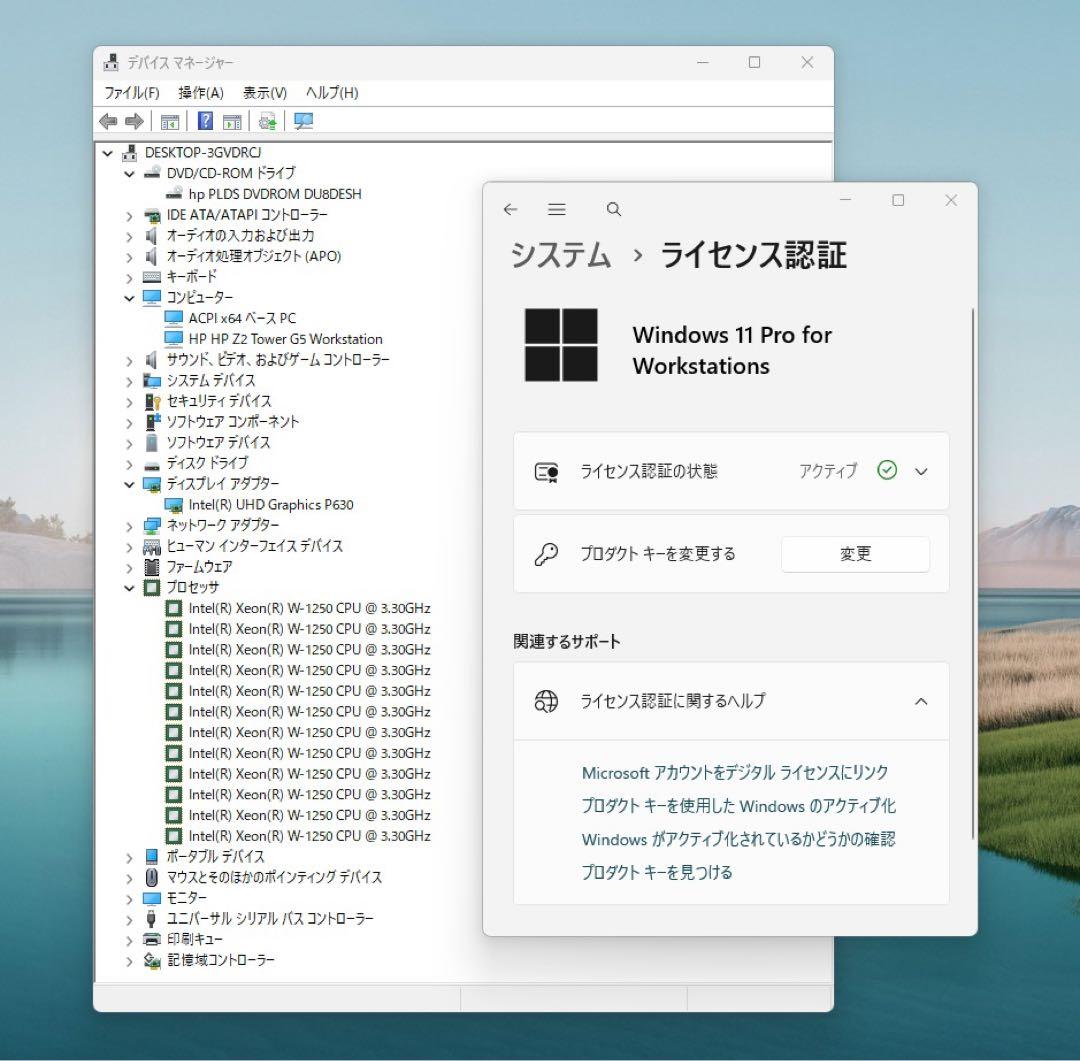Screen dimensions: 1080x1061
Task: Expand the ネットワーク アダプター category
Action: coord(129,526)
